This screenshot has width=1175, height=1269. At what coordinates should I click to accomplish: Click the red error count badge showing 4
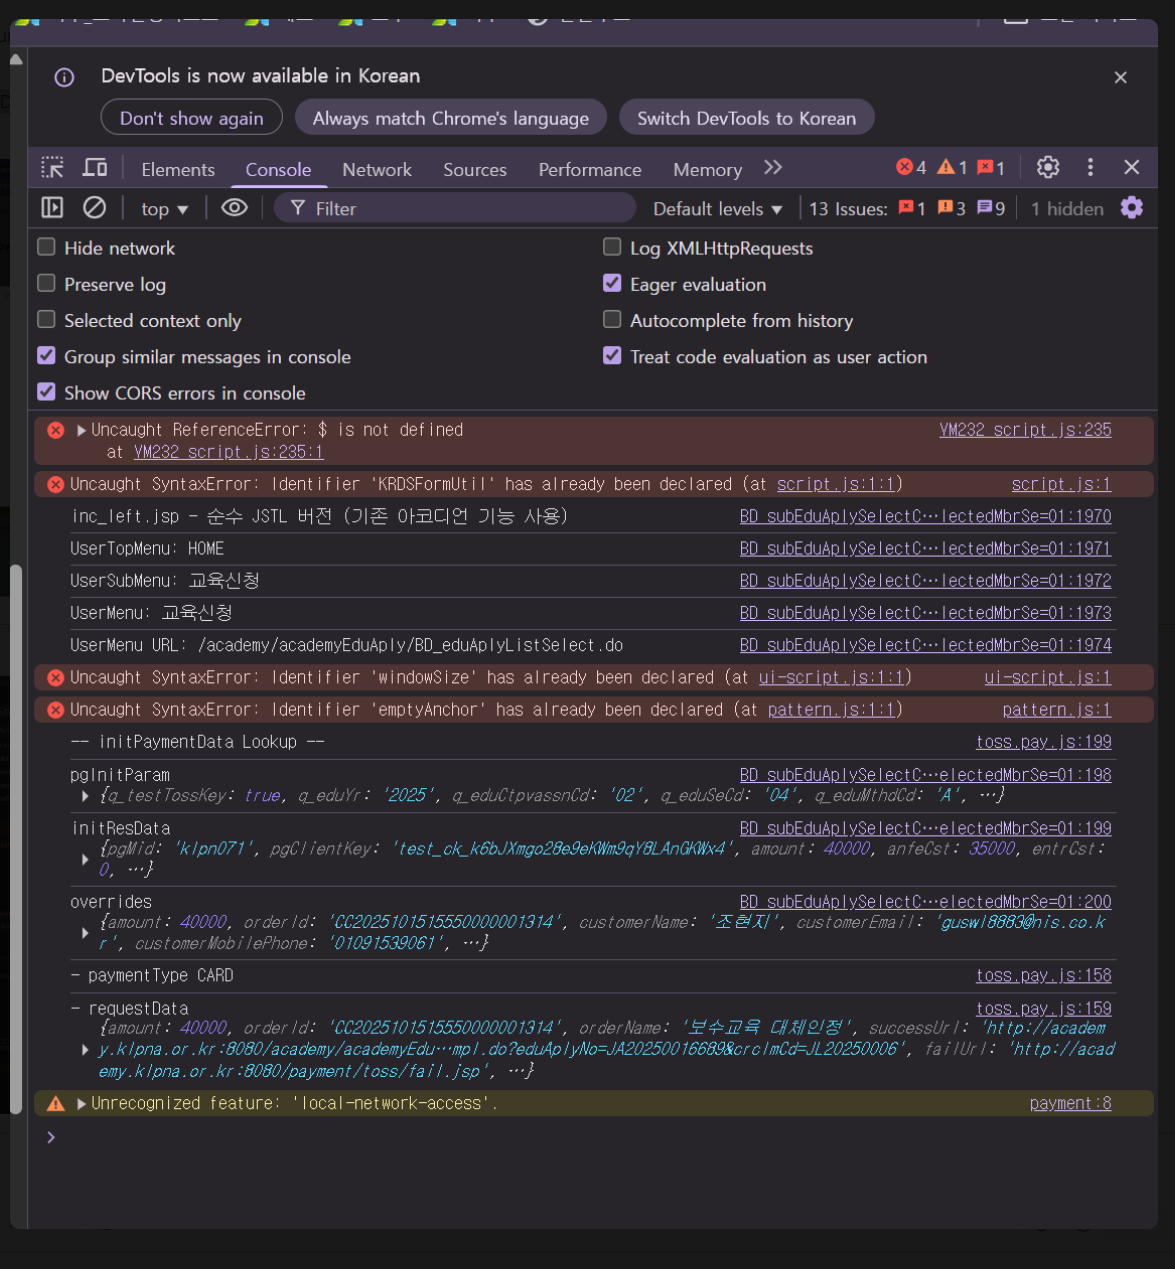pyautogui.click(x=911, y=168)
